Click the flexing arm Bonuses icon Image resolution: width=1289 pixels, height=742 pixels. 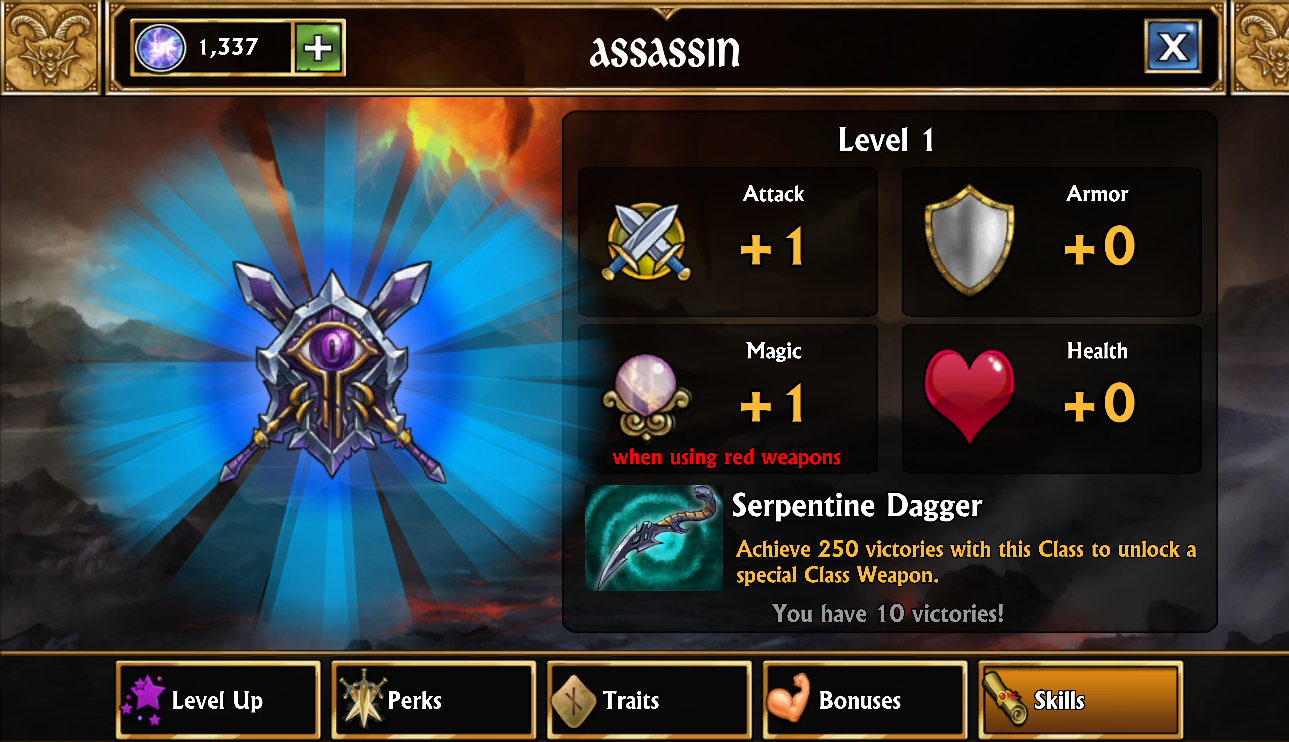click(x=789, y=700)
